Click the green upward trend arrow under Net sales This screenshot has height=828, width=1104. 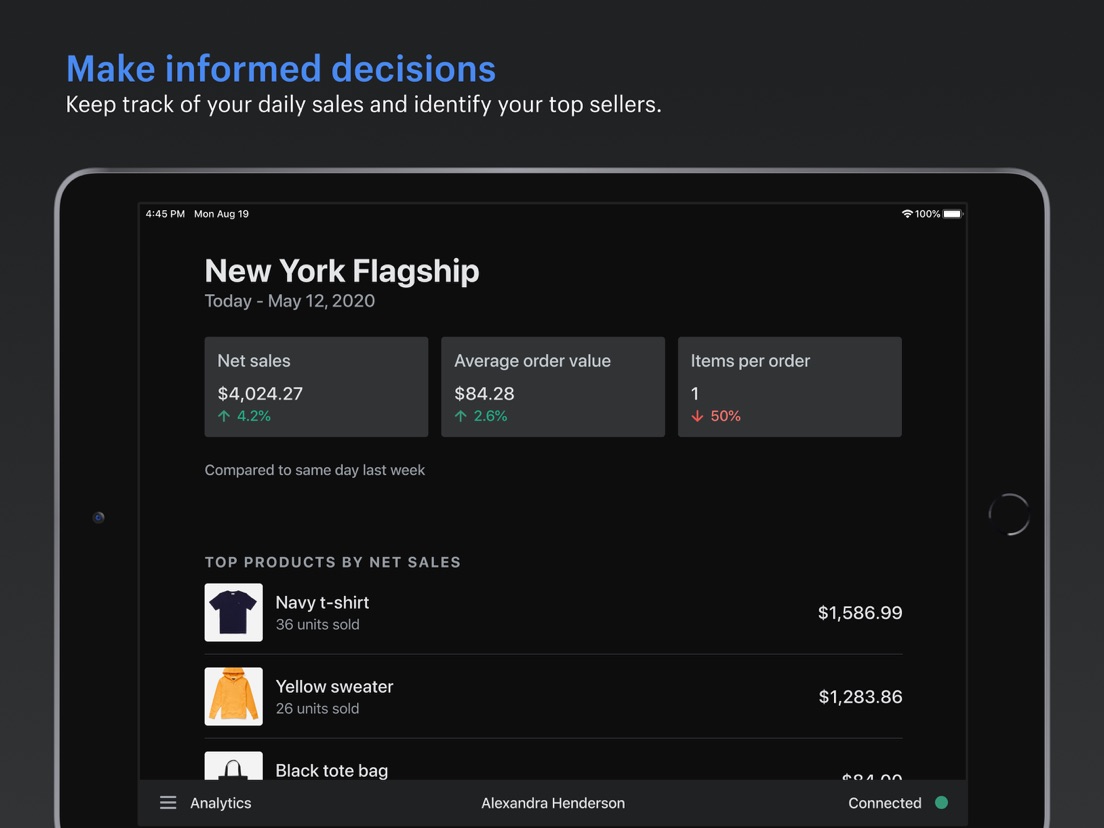(222, 416)
